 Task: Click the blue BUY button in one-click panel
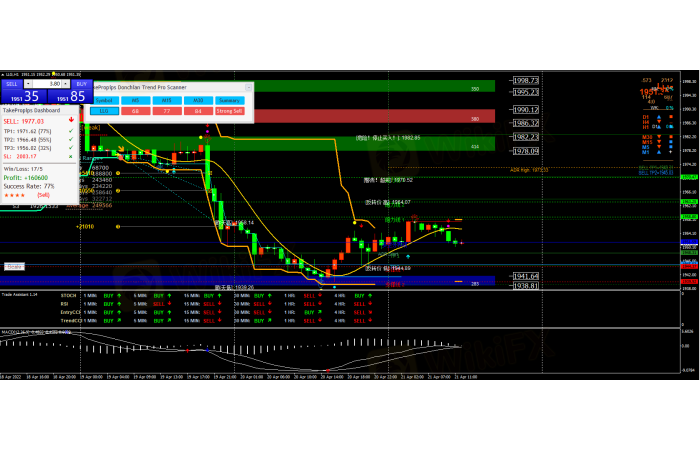coord(83,84)
